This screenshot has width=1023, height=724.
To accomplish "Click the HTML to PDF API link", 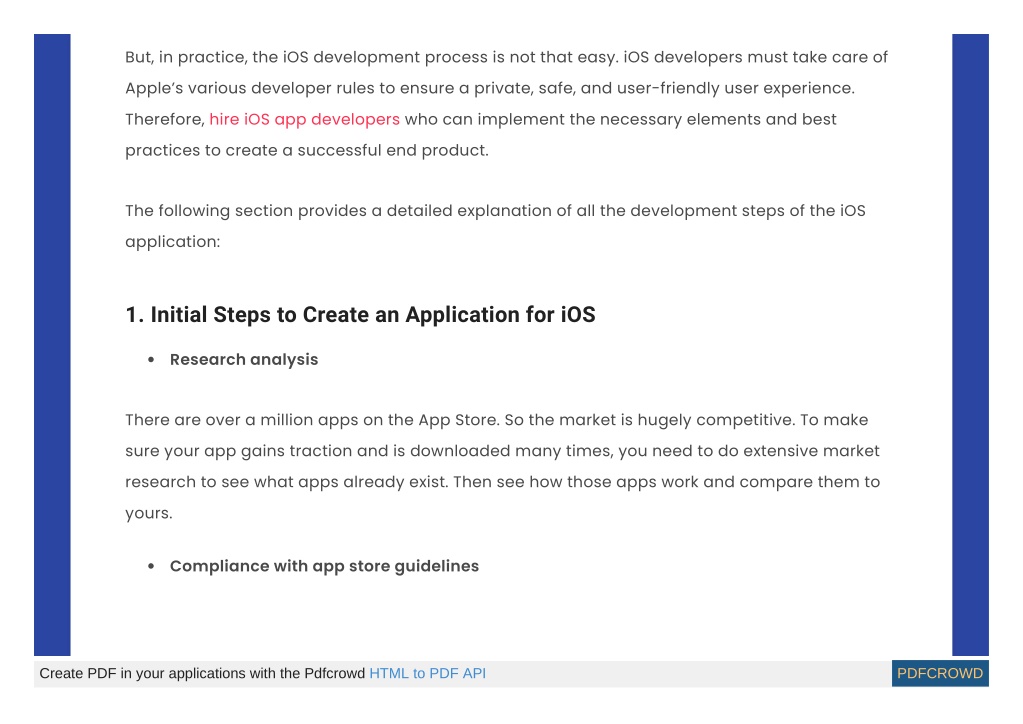I will click(427, 673).
